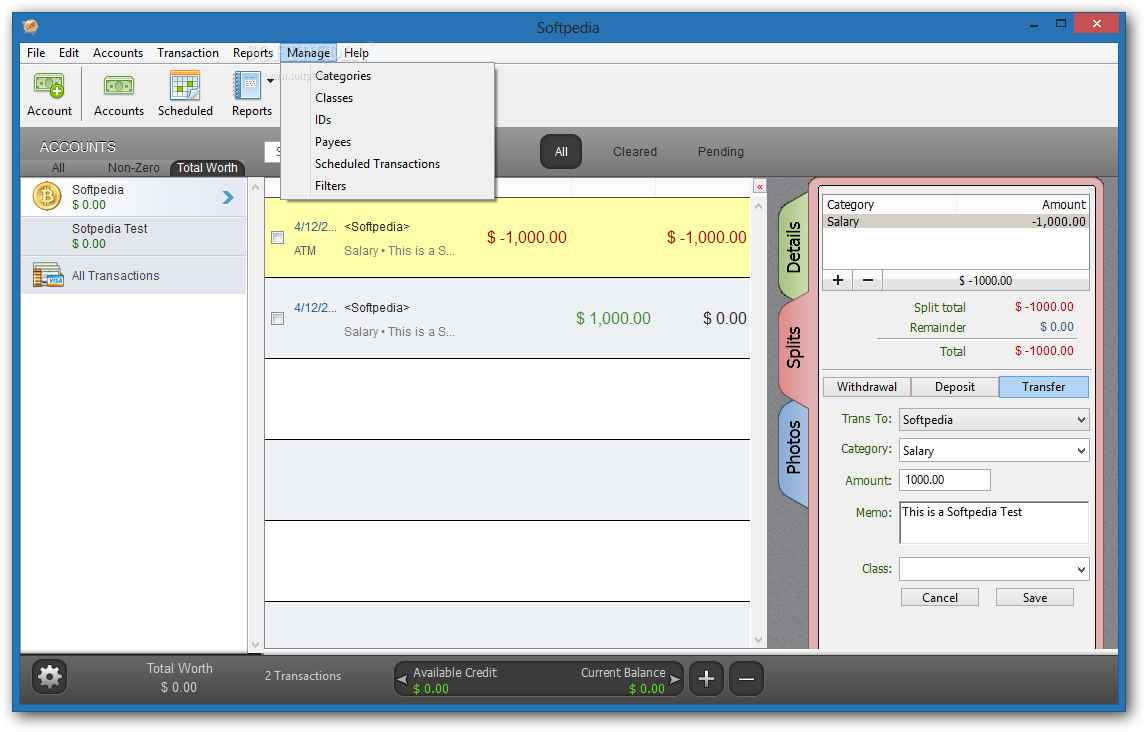Choose Payees from Manage menu

[x=387, y=142]
